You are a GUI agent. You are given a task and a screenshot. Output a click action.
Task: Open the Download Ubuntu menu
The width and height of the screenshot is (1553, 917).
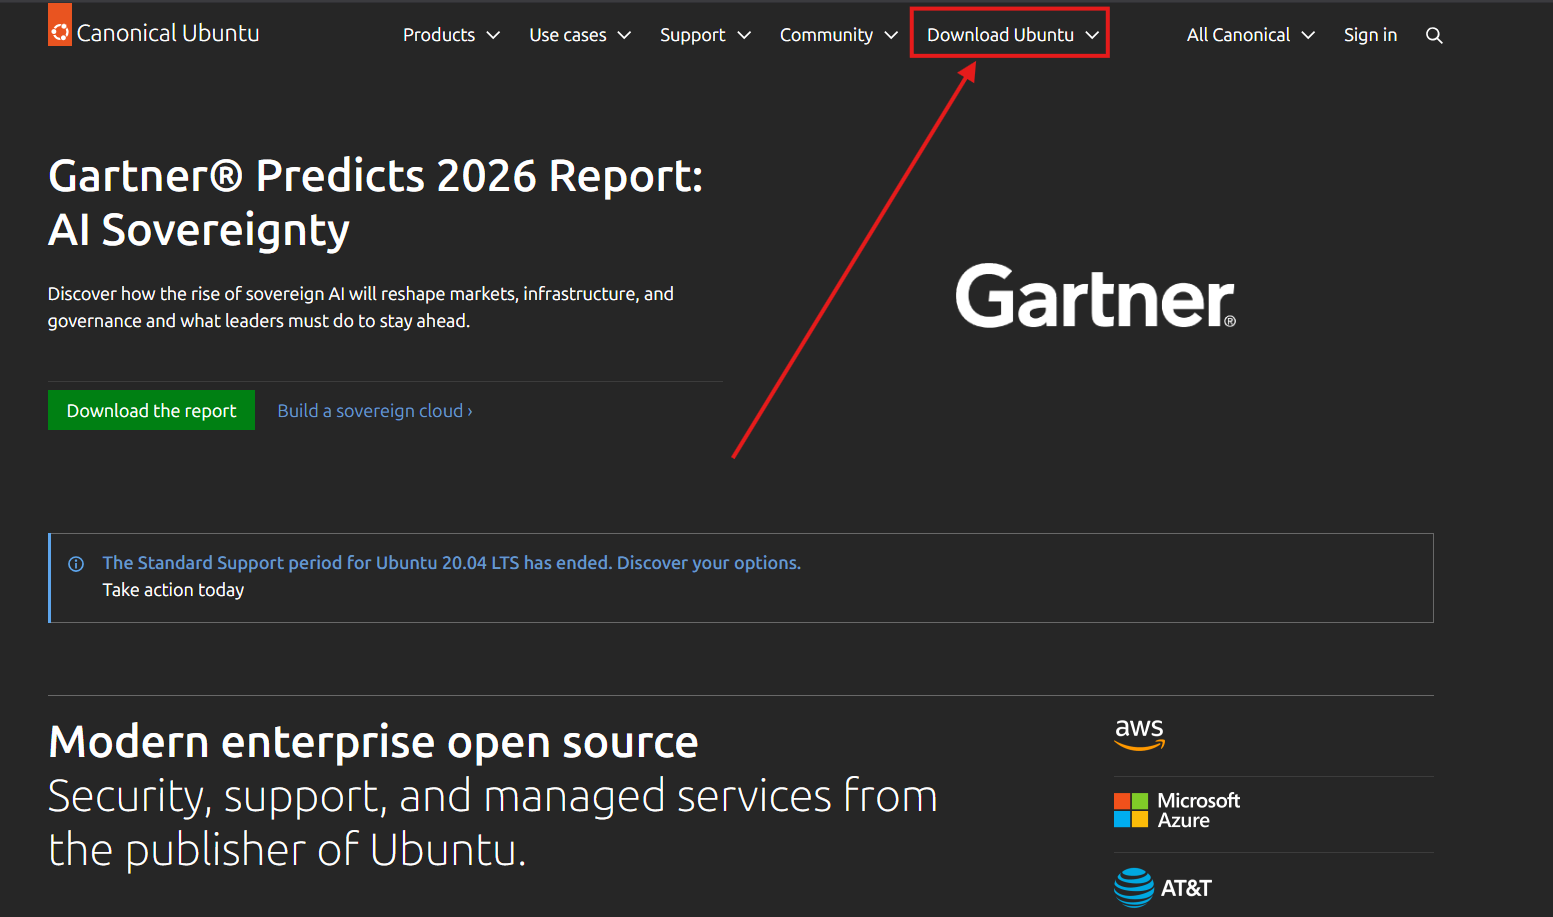(1011, 35)
